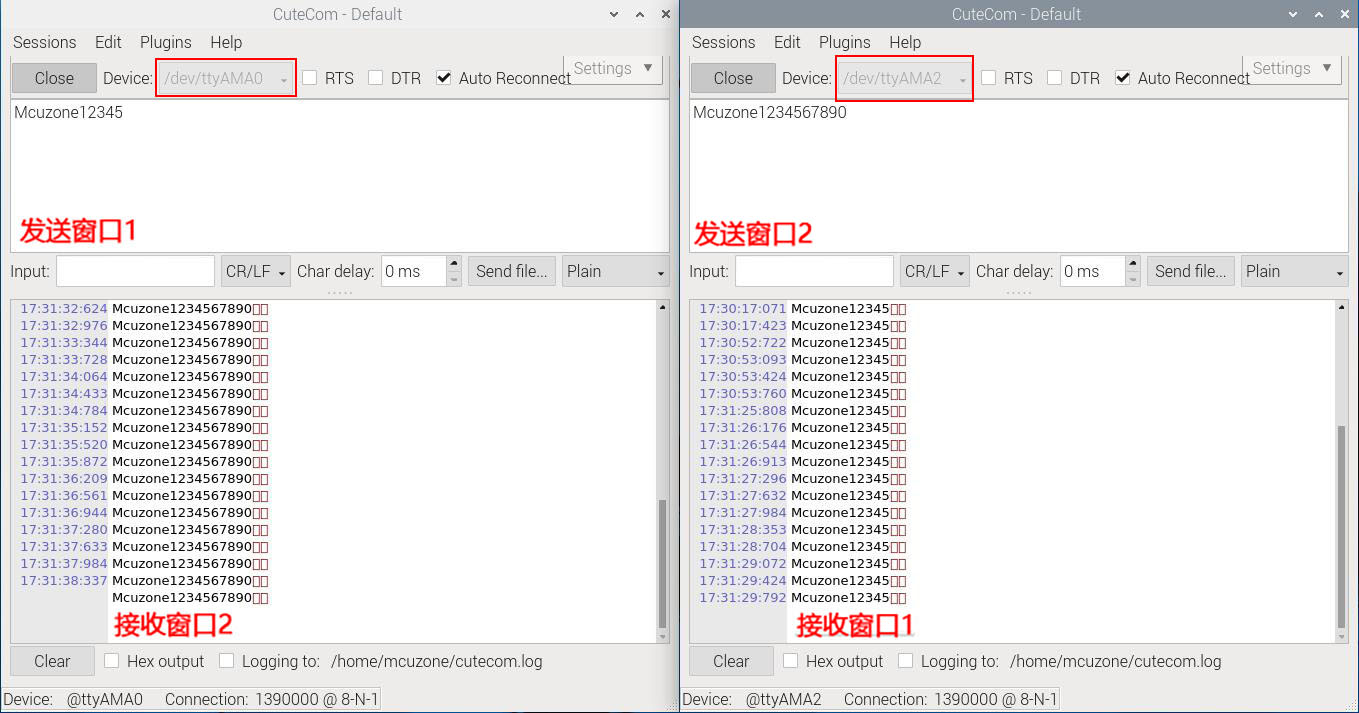Image resolution: width=1359 pixels, height=713 pixels.
Task: Click down arrow of left output scrollbar
Action: [x=662, y=635]
